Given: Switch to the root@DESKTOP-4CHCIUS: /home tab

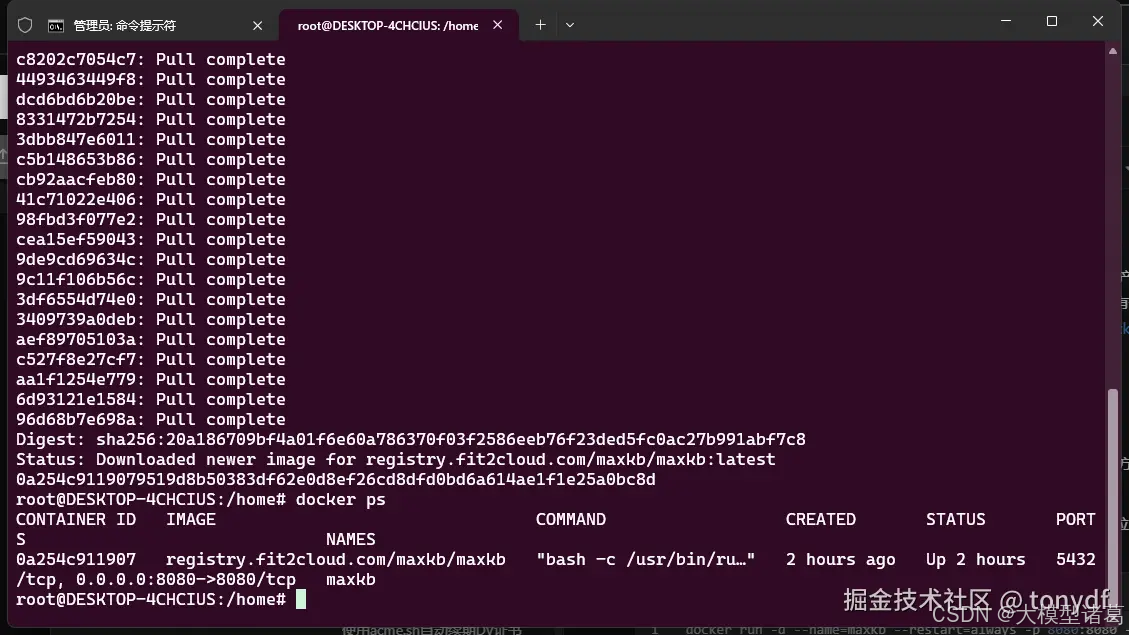Looking at the screenshot, I should point(398,25).
